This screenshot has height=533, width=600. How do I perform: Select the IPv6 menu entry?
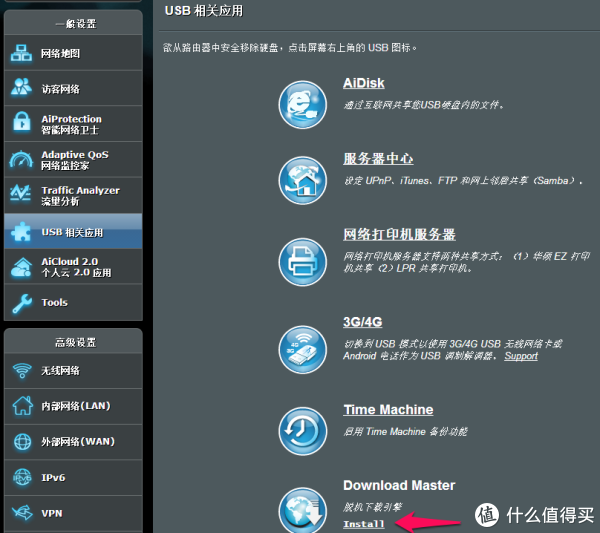(73, 478)
